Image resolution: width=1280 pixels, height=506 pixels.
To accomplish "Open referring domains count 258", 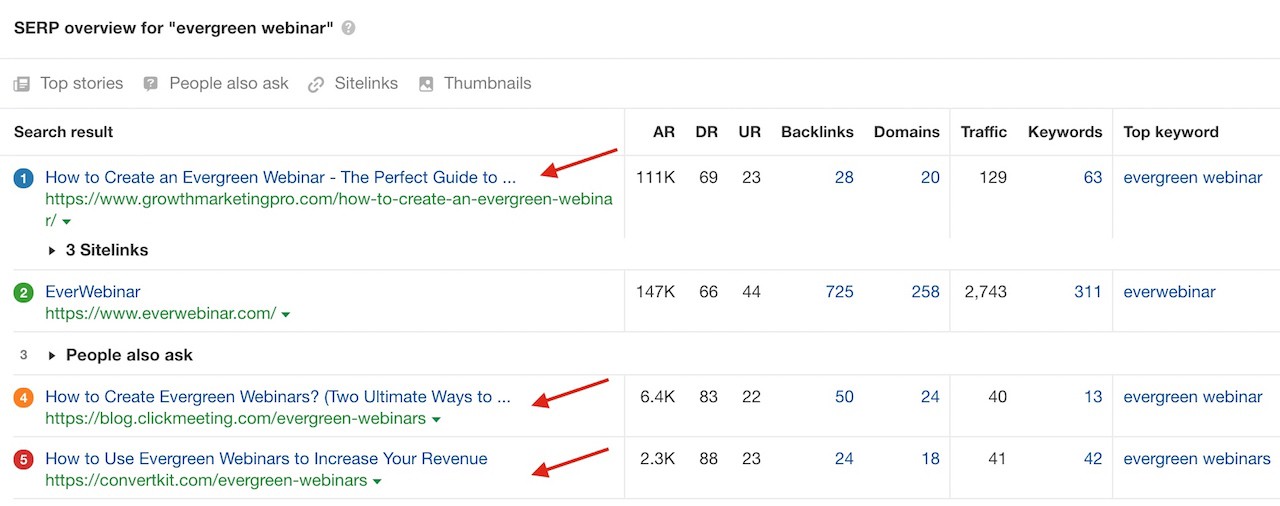I will click(x=926, y=292).
